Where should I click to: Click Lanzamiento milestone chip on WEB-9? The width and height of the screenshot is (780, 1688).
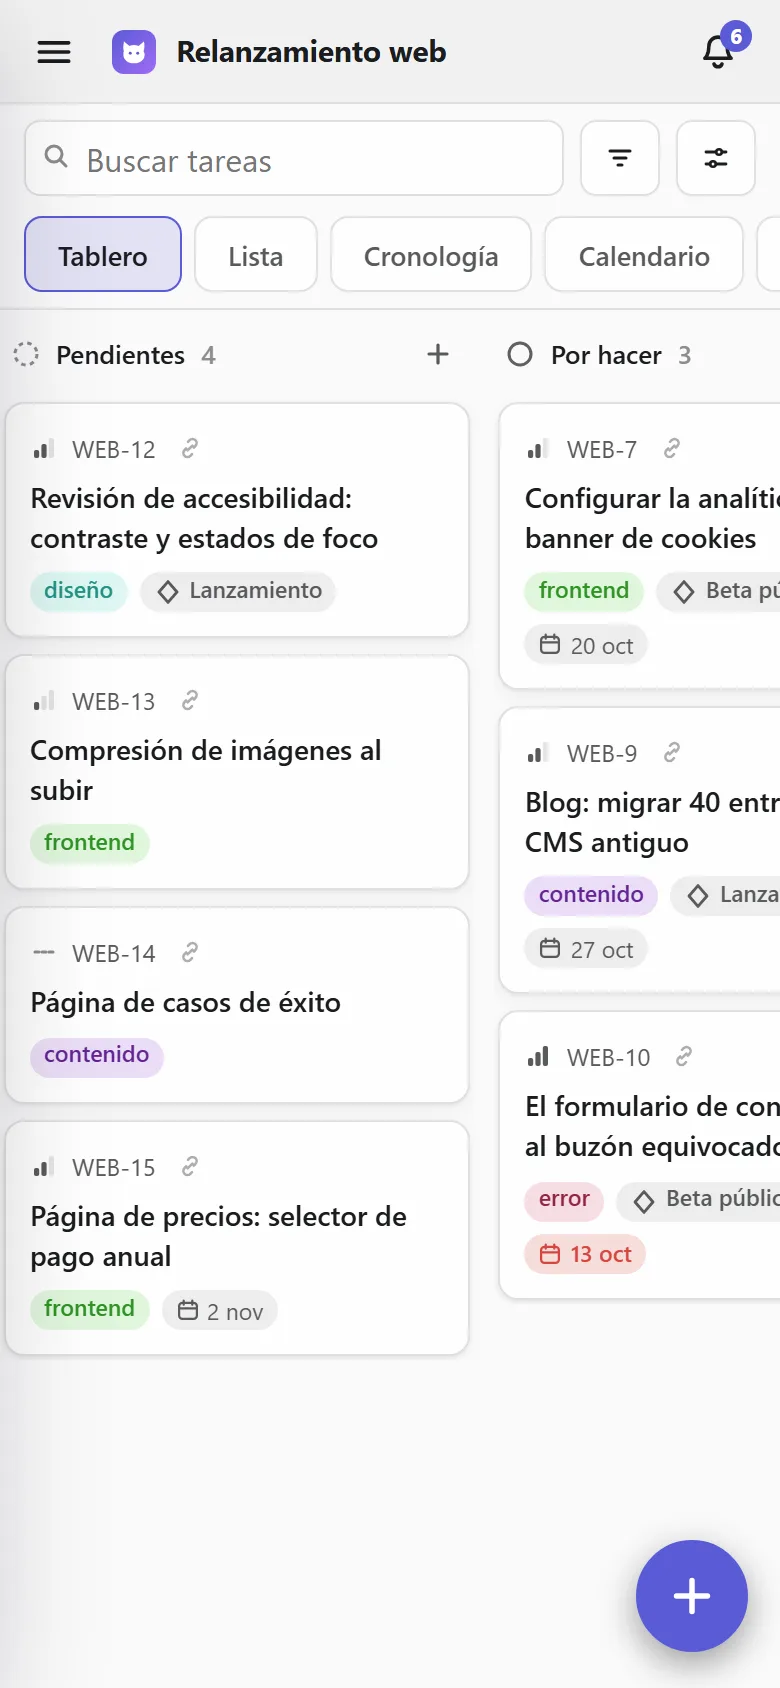pos(725,894)
